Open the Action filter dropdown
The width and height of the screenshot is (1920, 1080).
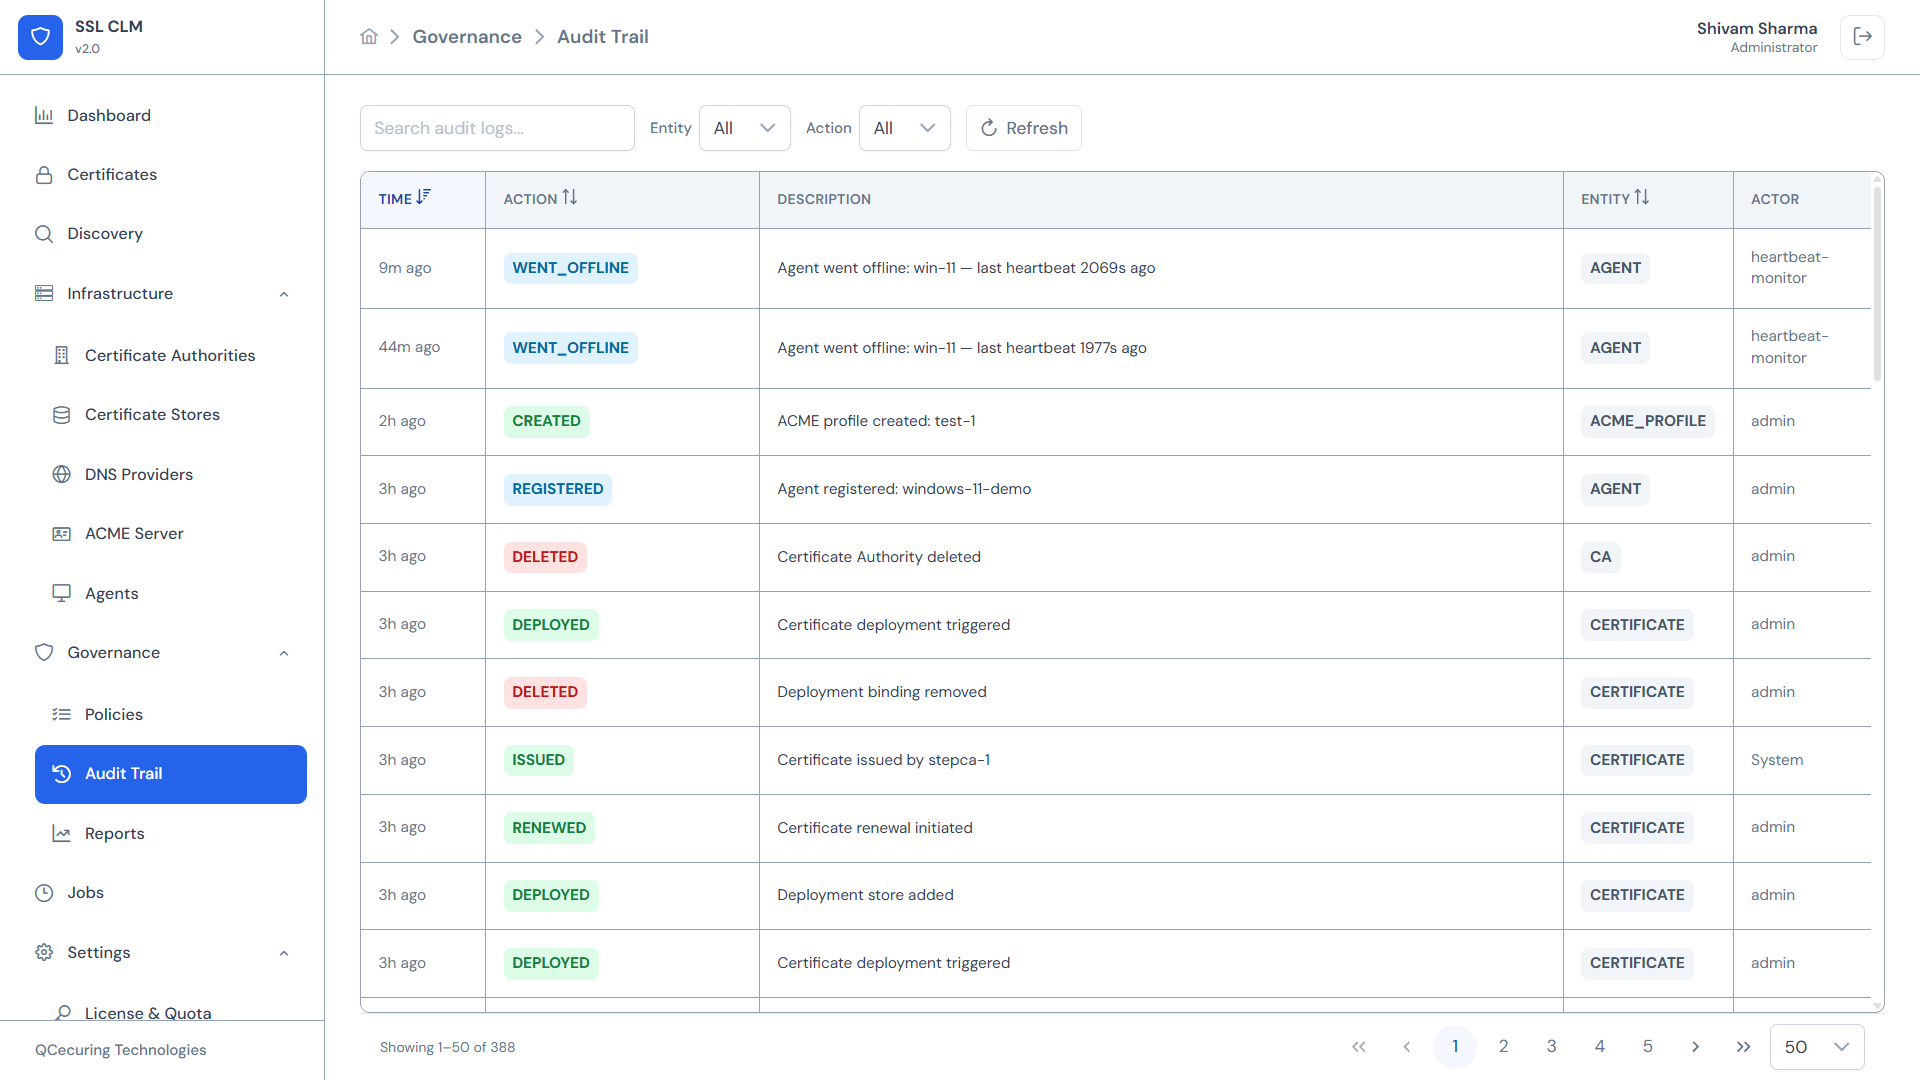(905, 128)
